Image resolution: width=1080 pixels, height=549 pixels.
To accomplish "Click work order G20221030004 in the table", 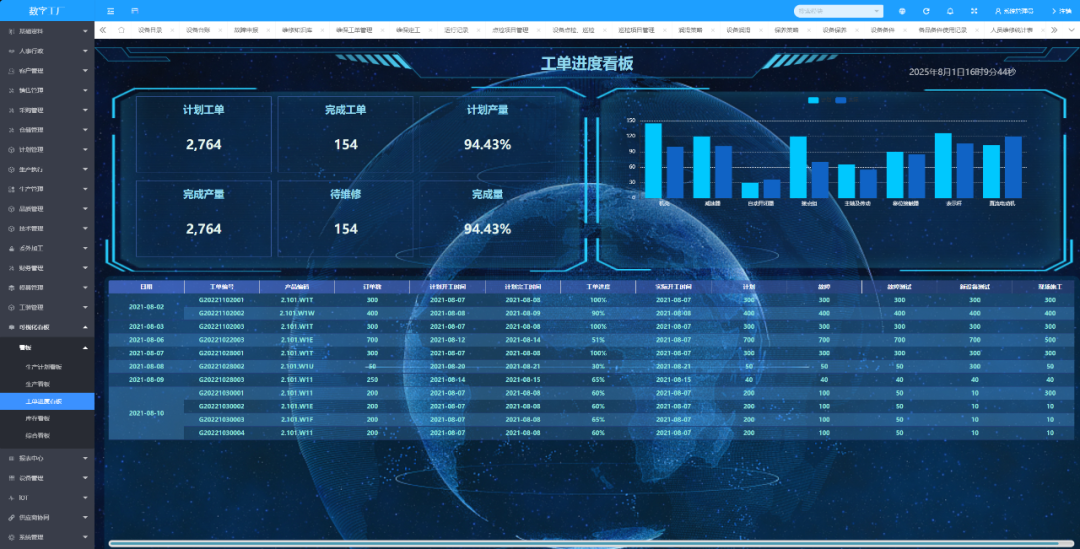I will click(x=222, y=433).
